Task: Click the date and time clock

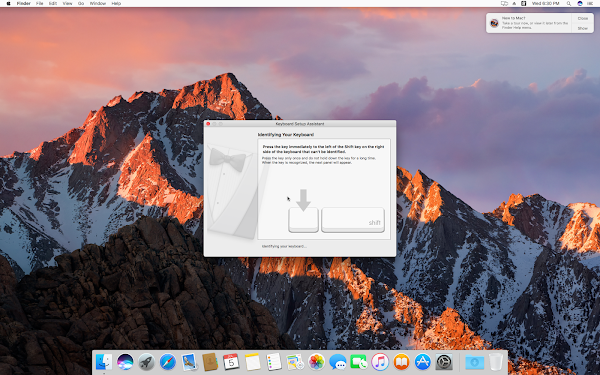Action: point(546,3)
